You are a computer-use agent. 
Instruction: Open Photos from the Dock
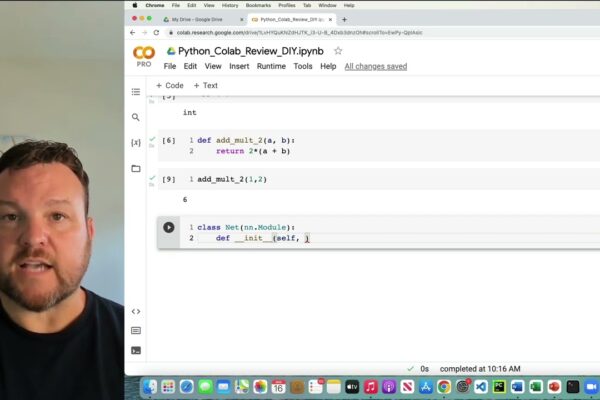260,387
